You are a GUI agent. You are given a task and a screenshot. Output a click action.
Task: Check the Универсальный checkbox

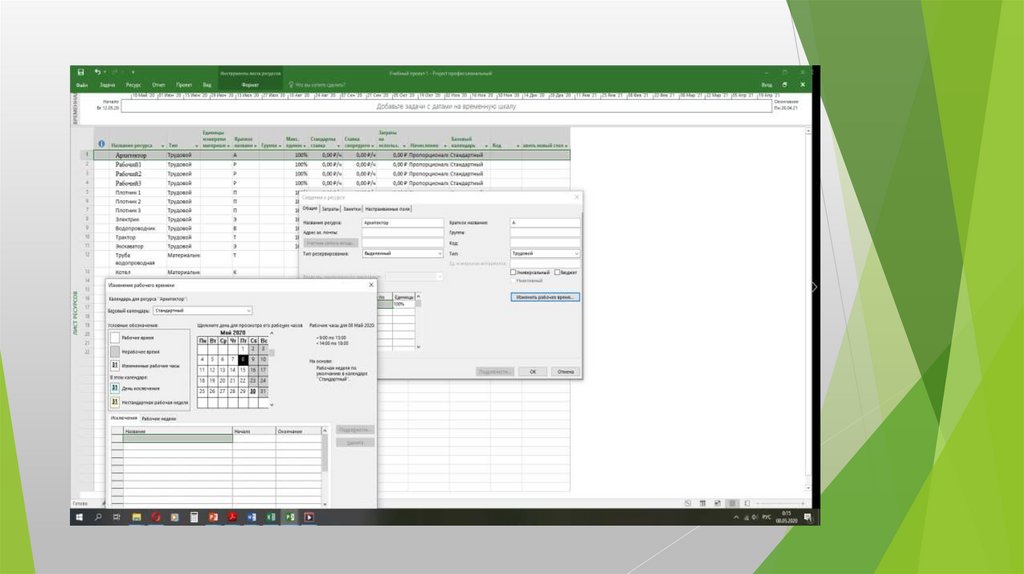click(513, 272)
